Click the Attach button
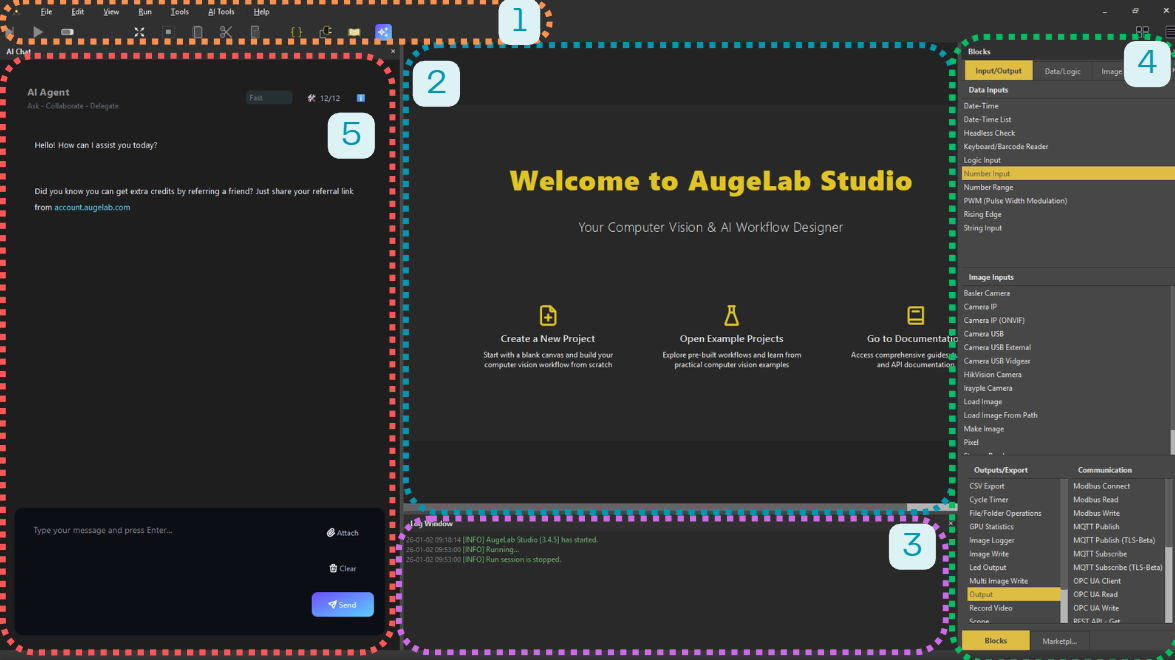 [x=342, y=533]
